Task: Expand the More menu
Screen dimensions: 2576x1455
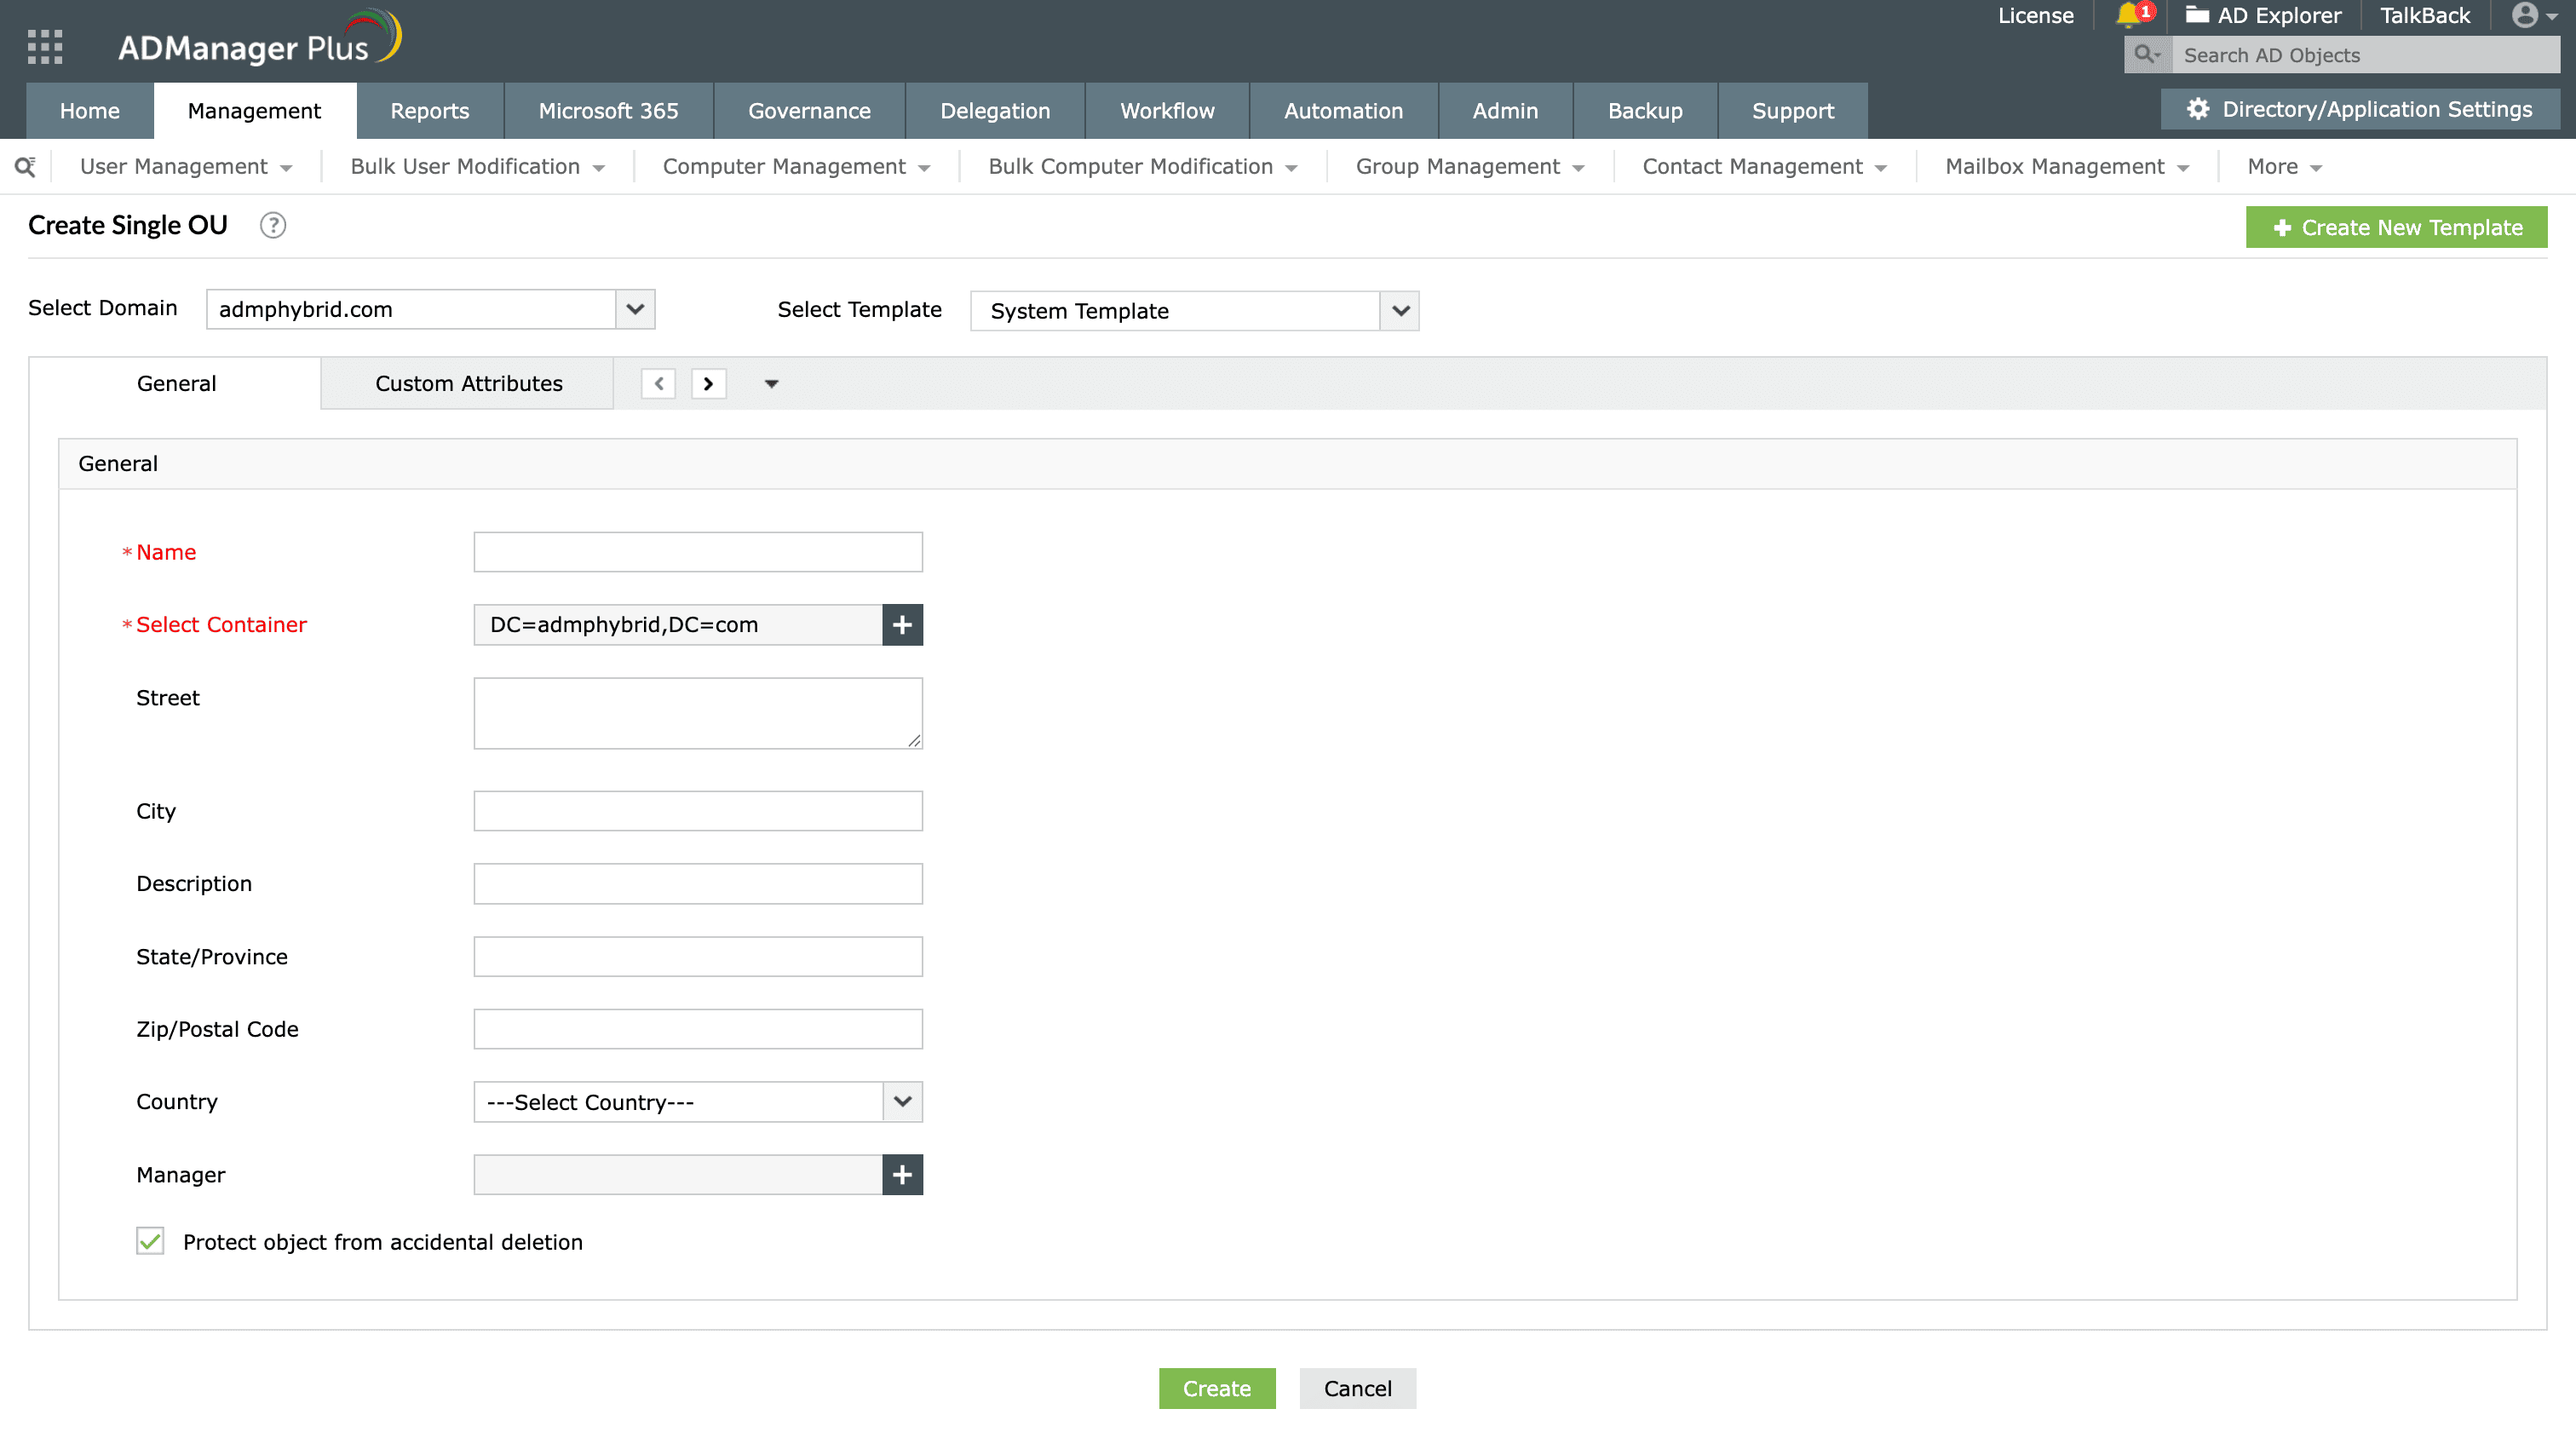Action: 2284,167
